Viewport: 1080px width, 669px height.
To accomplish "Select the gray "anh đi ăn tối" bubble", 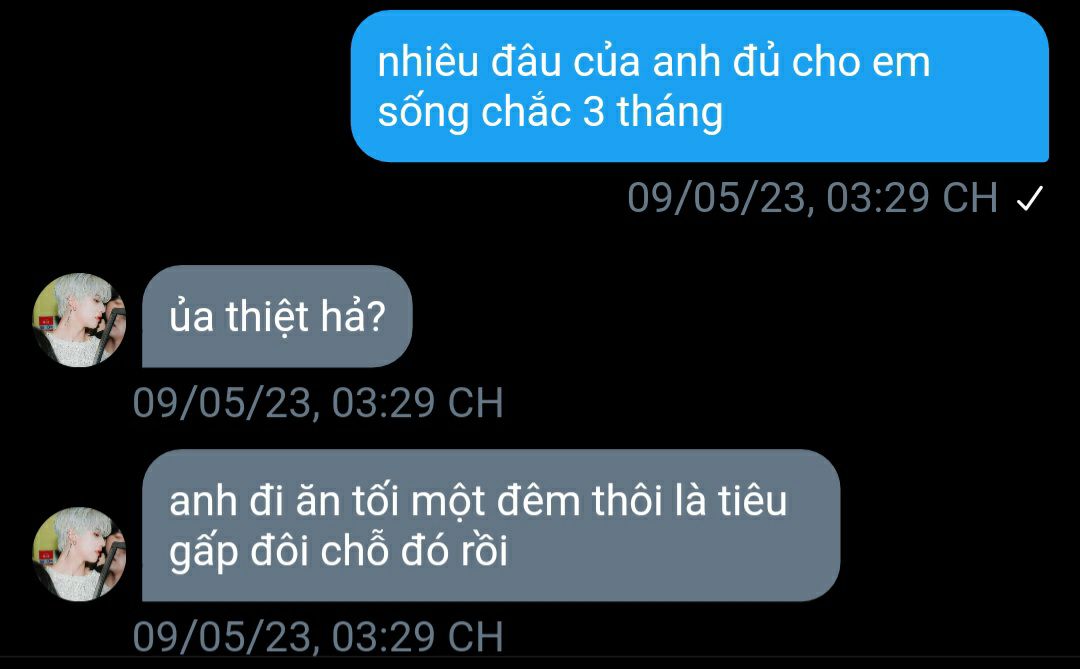I will click(491, 525).
